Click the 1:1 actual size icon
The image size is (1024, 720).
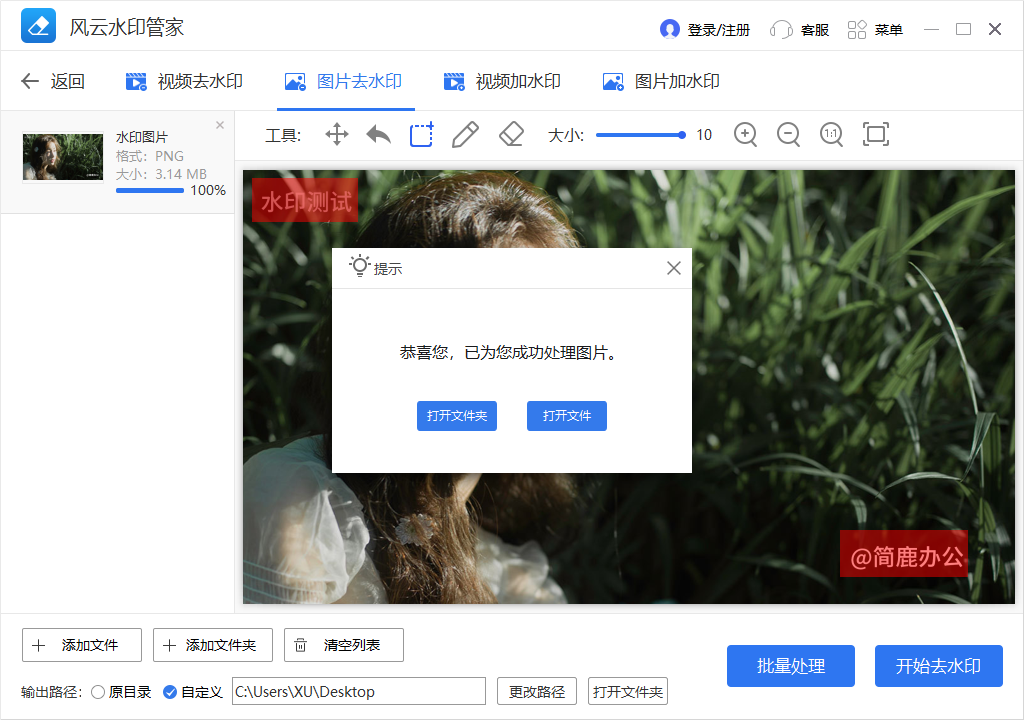point(831,134)
